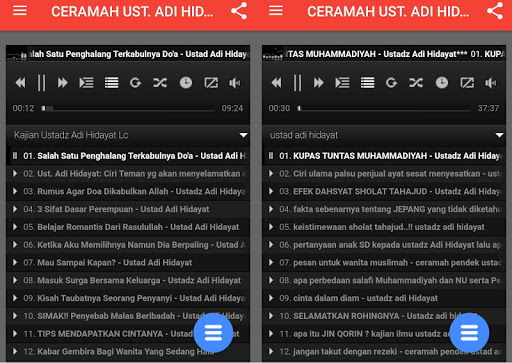Play track 04. 3 Sifat Dasar Perempuan
512x363 pixels.
point(128,209)
